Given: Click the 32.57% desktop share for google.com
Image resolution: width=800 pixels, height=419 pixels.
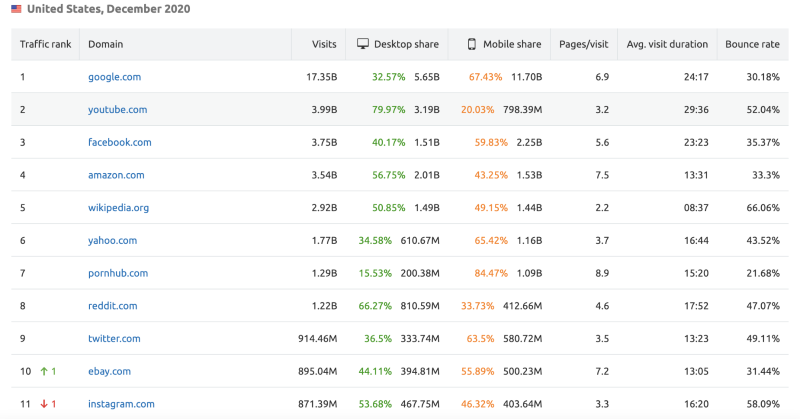Looking at the screenshot, I should tap(388, 77).
